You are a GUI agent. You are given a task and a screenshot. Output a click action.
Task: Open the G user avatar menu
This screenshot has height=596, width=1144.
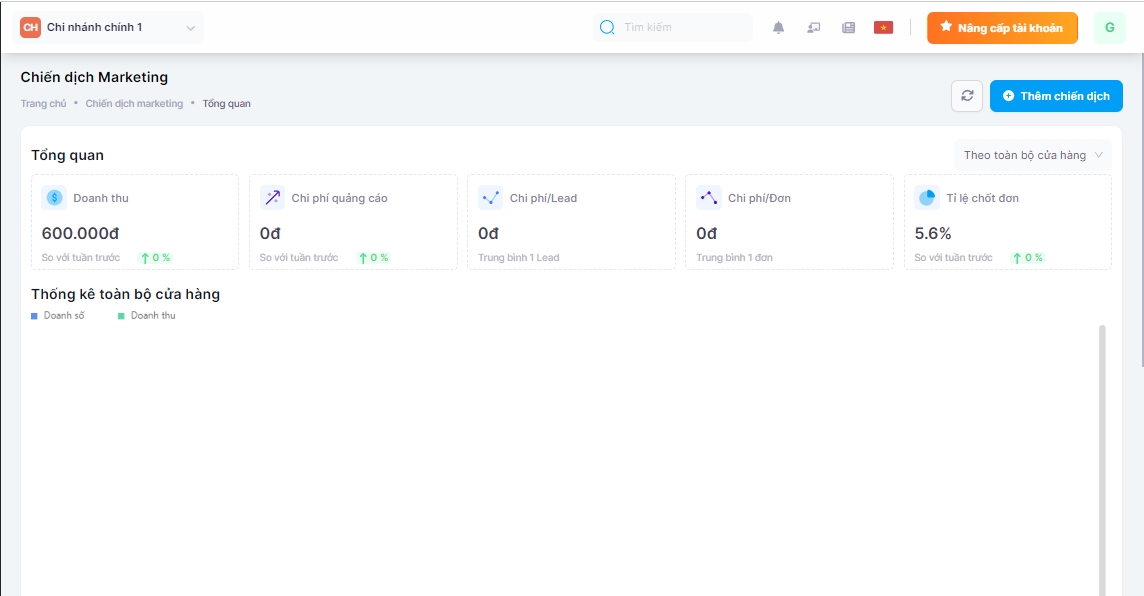tap(1109, 28)
